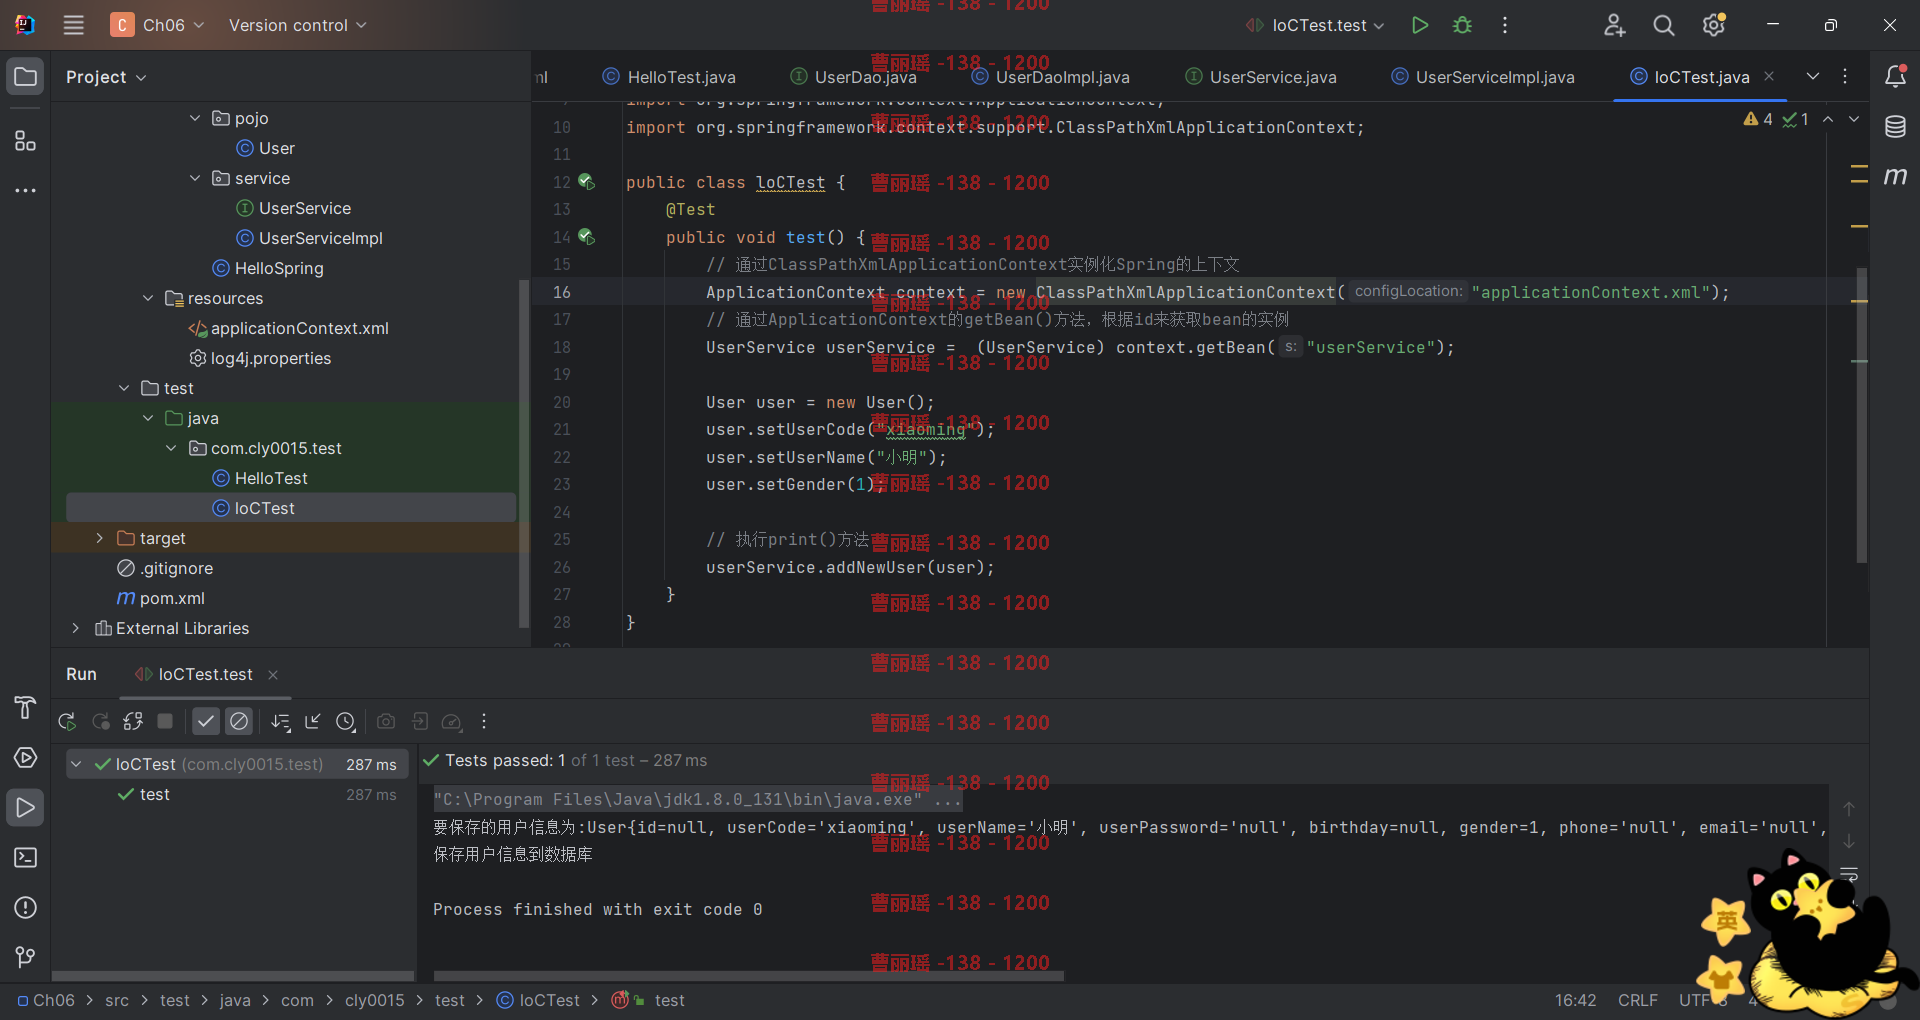Viewport: 1920px width, 1020px height.
Task: Click run gutter icon beside class IoCTest
Action: tap(586, 182)
